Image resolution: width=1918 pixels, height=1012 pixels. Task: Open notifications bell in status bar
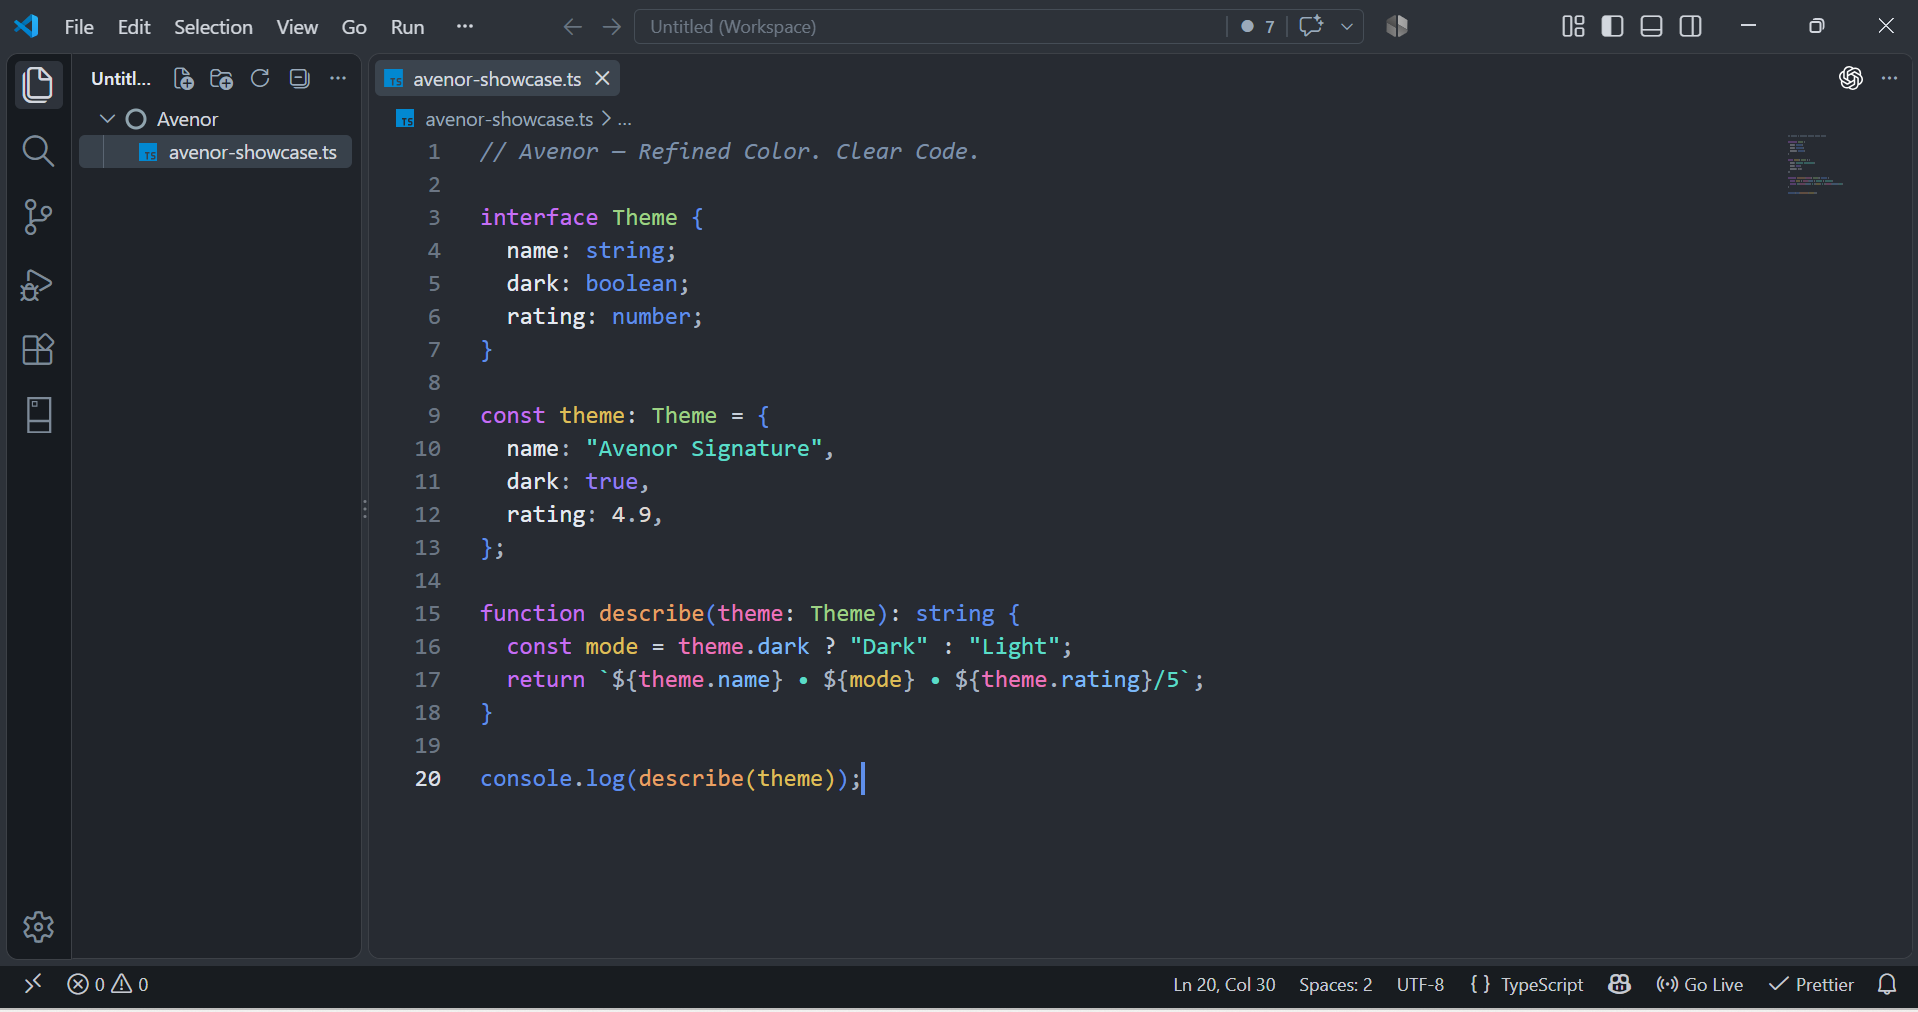(1887, 984)
